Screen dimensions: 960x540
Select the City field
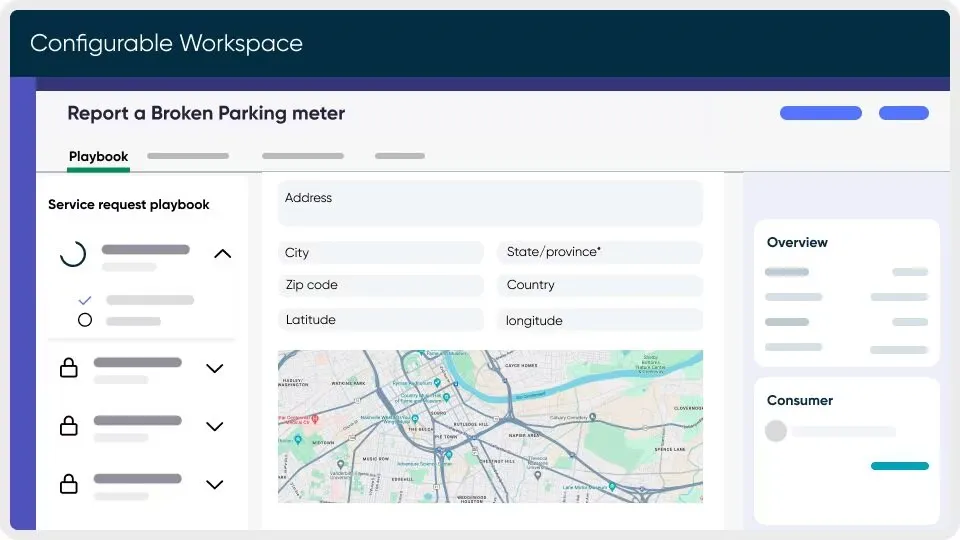pos(380,253)
